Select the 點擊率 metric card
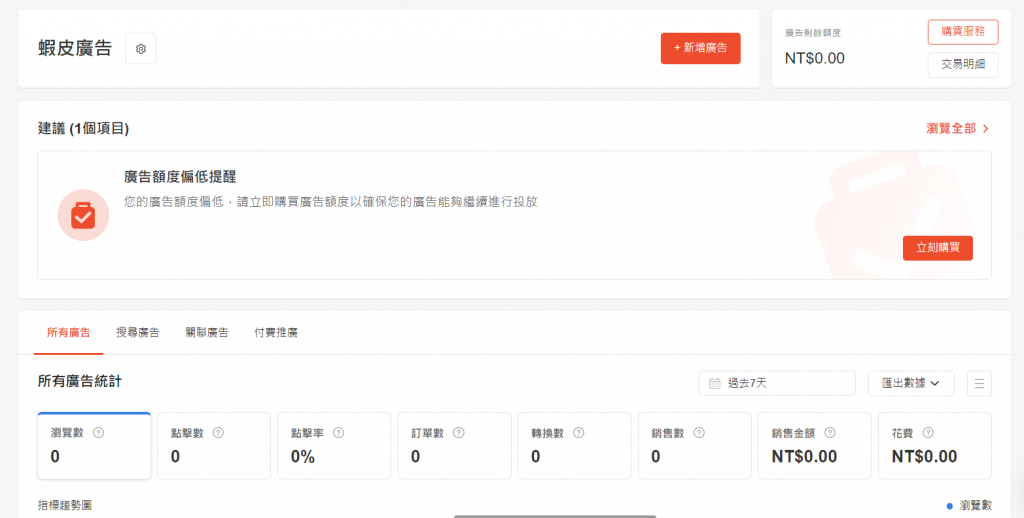The width and height of the screenshot is (1024, 518). (x=334, y=445)
